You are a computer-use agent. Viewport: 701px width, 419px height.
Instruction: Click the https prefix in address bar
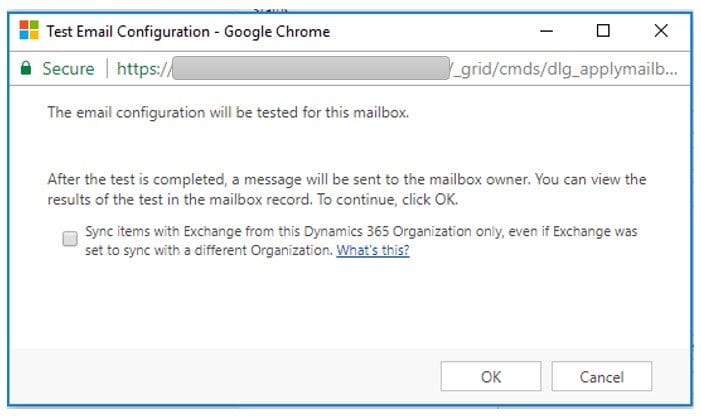(x=141, y=69)
